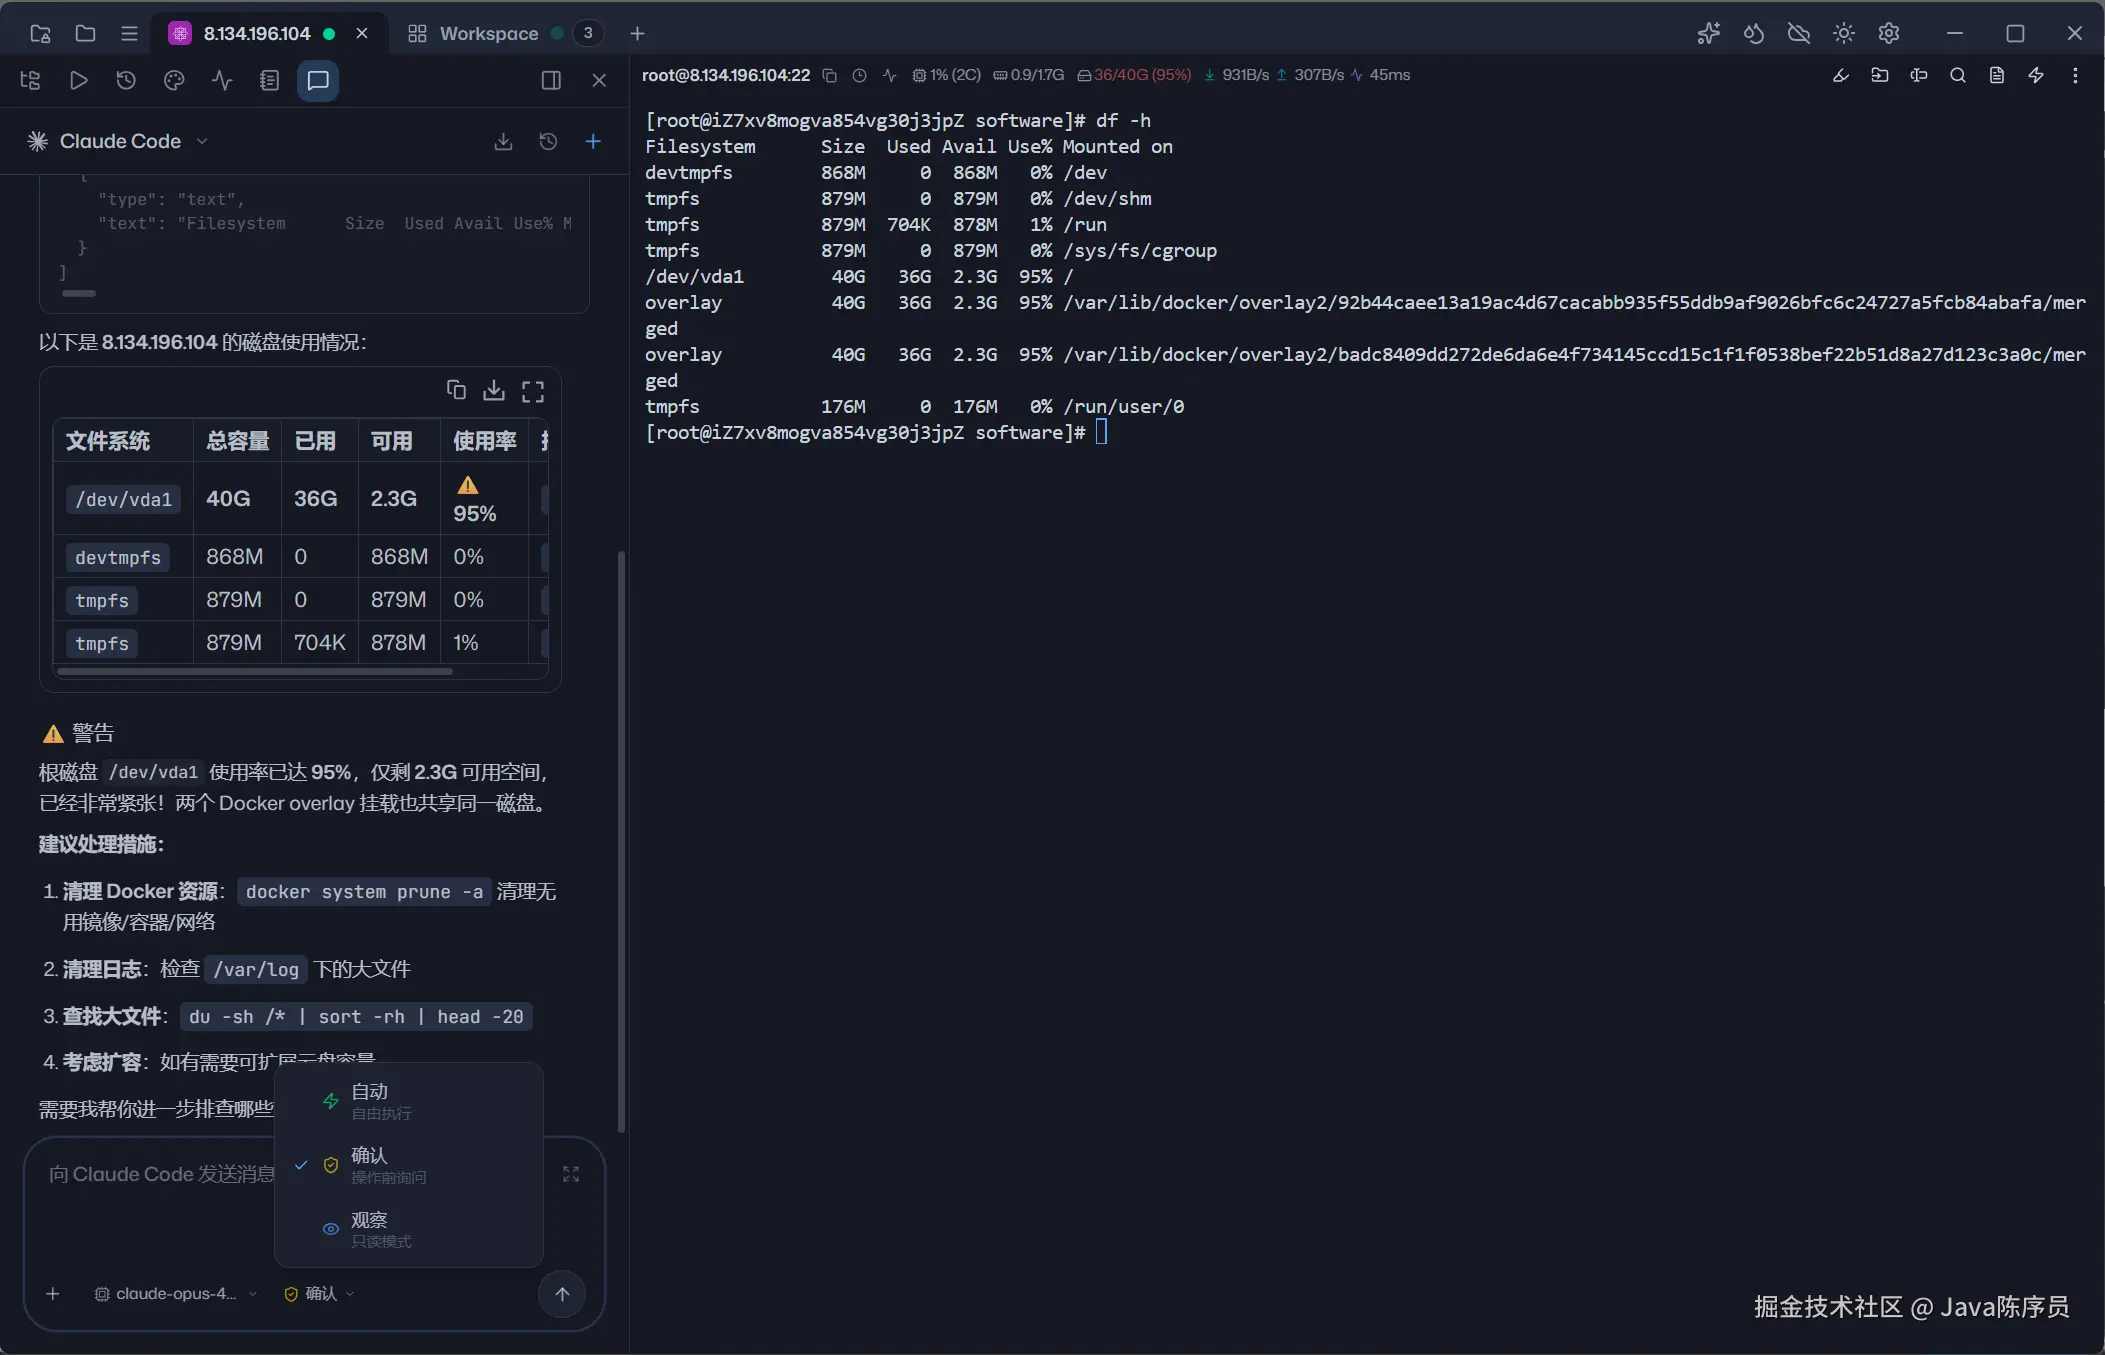
Task: Copy the root@8.134.196.104:22 address
Action: 829,75
